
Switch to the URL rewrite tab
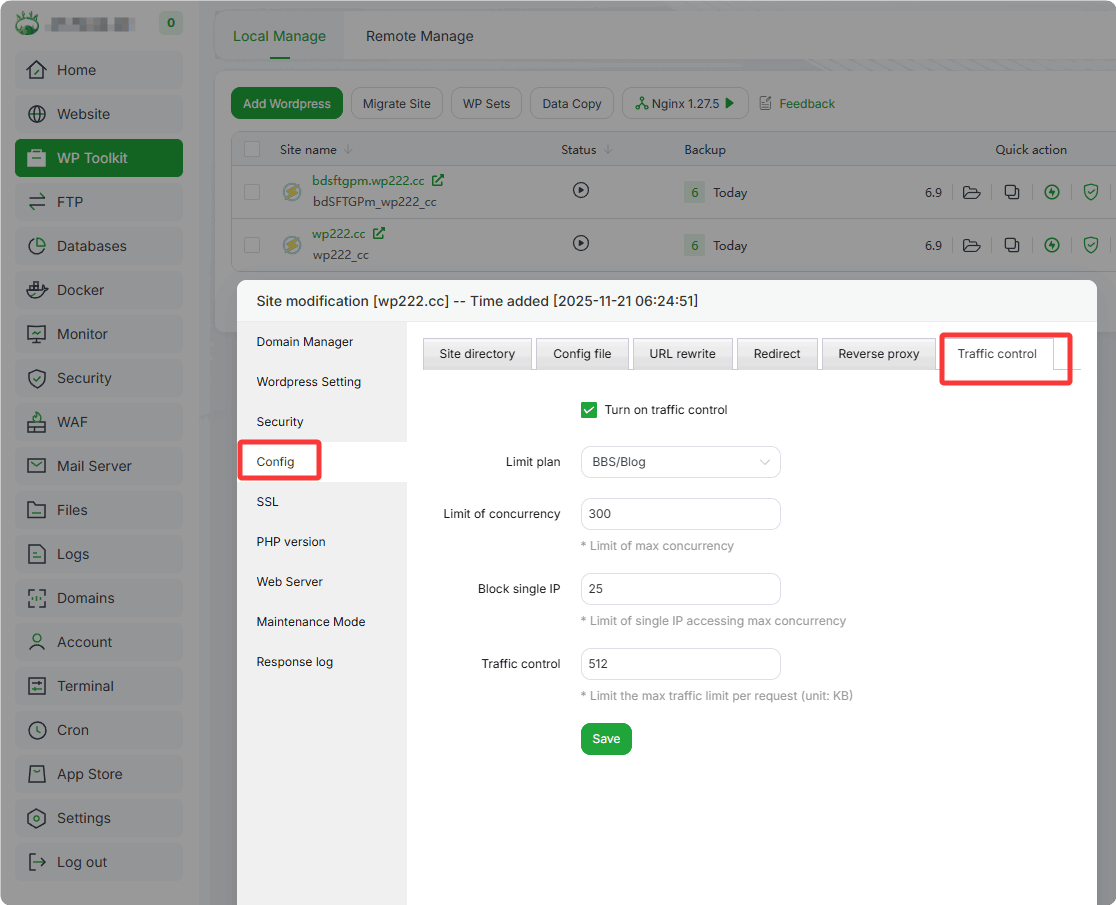coord(682,354)
